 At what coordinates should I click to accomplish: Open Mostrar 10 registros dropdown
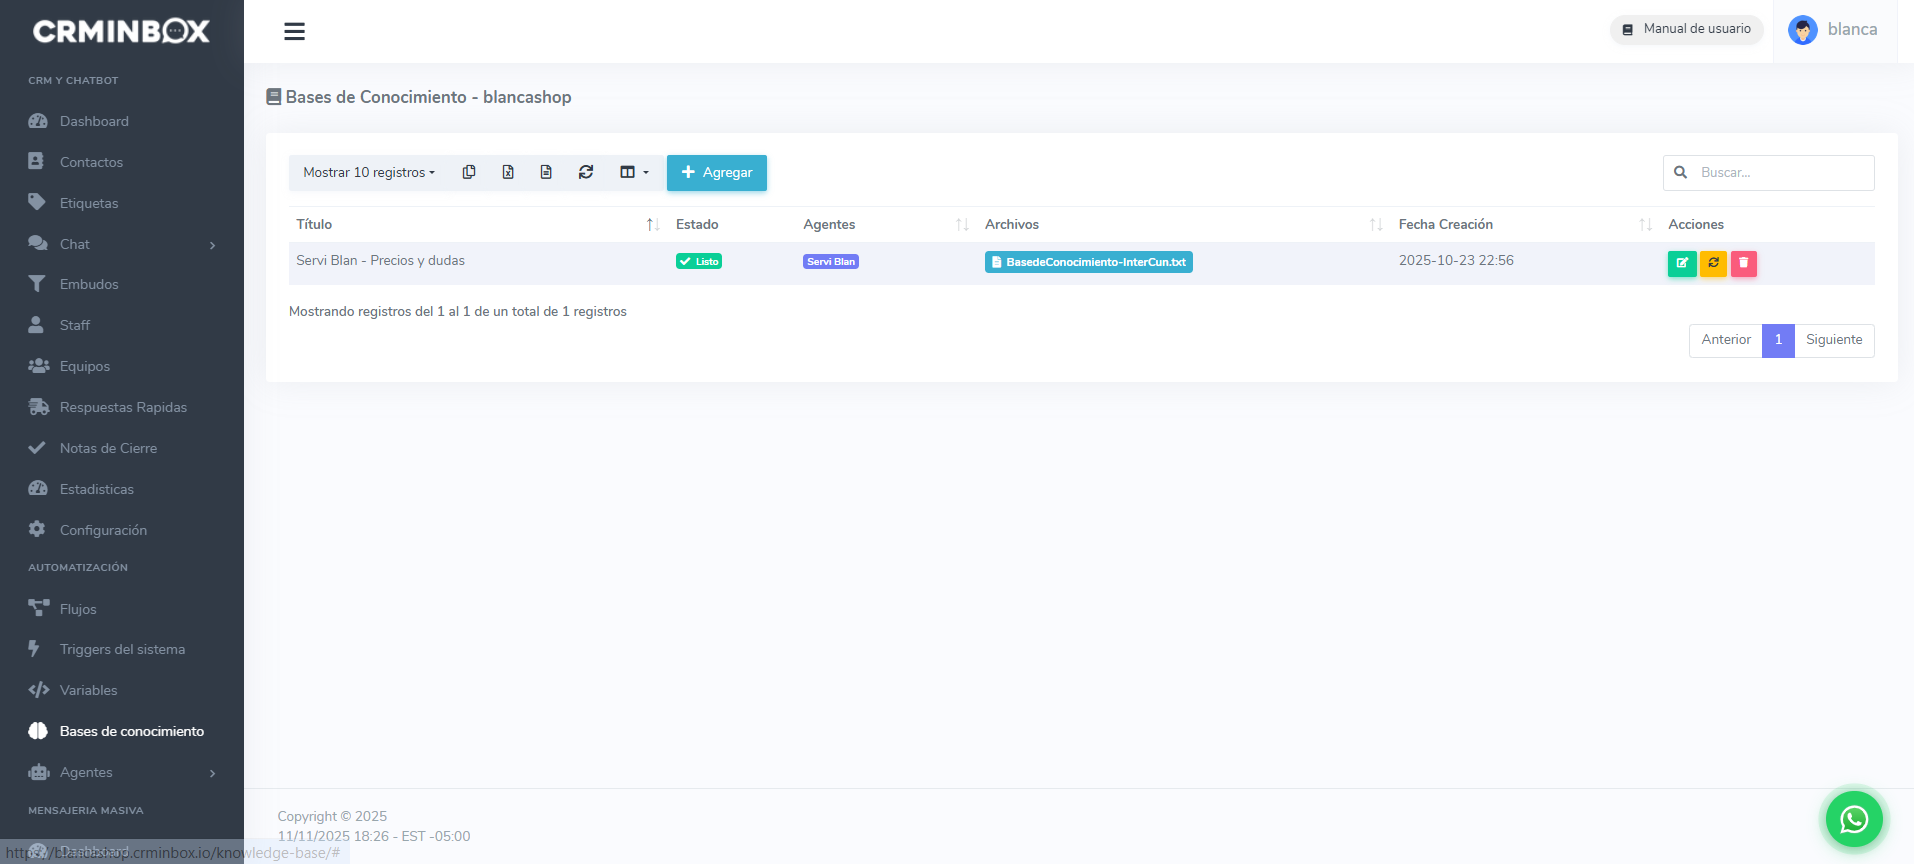[369, 172]
